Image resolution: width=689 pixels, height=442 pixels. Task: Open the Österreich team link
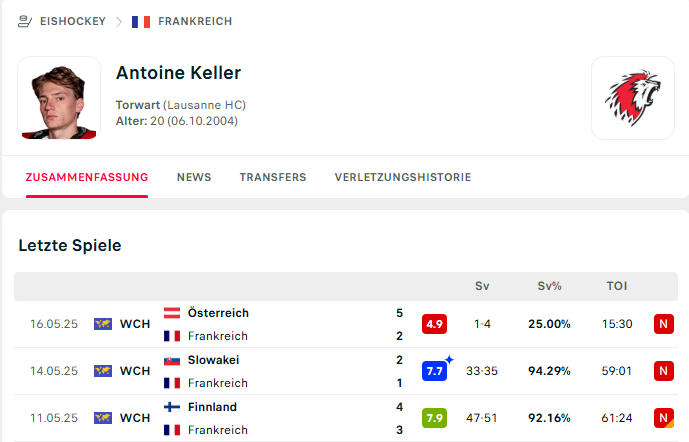point(218,313)
